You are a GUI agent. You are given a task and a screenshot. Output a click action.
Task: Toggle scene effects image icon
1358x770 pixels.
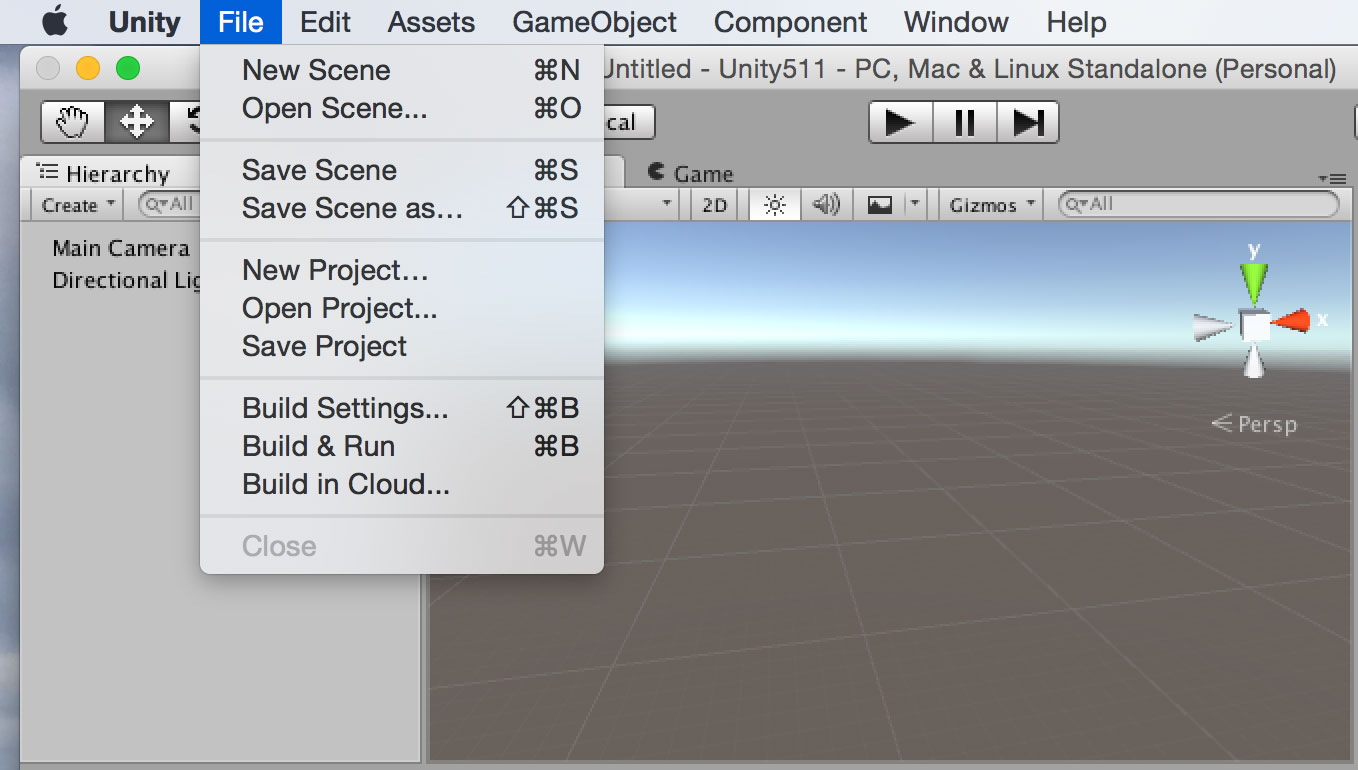pos(879,205)
